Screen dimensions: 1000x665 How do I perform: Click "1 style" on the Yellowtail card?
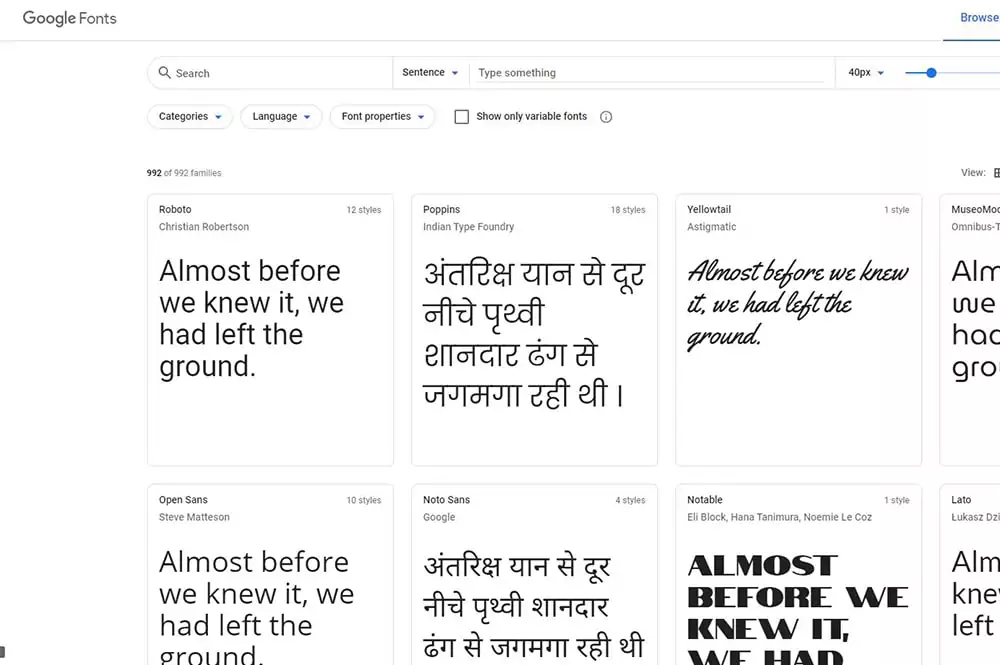[897, 210]
